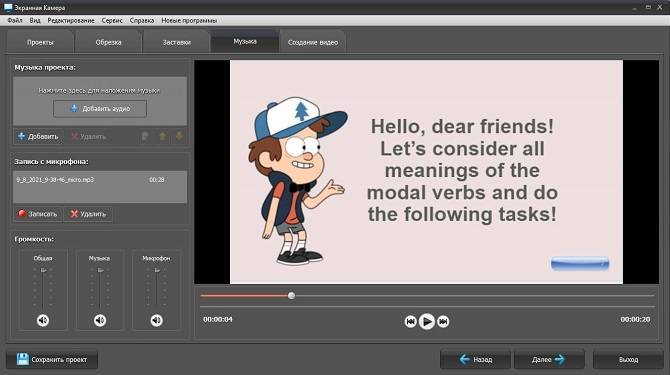Mute the Музыка volume speaker icon
Screen dimensions: 670x375
[x=100, y=320]
